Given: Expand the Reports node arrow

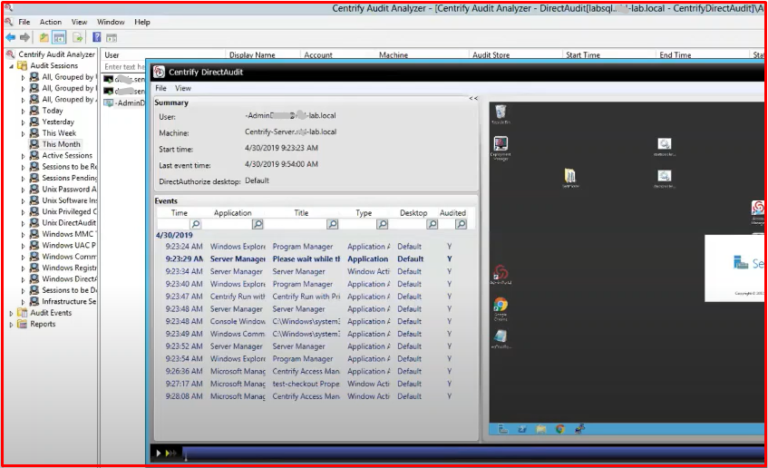Looking at the screenshot, I should [11, 324].
